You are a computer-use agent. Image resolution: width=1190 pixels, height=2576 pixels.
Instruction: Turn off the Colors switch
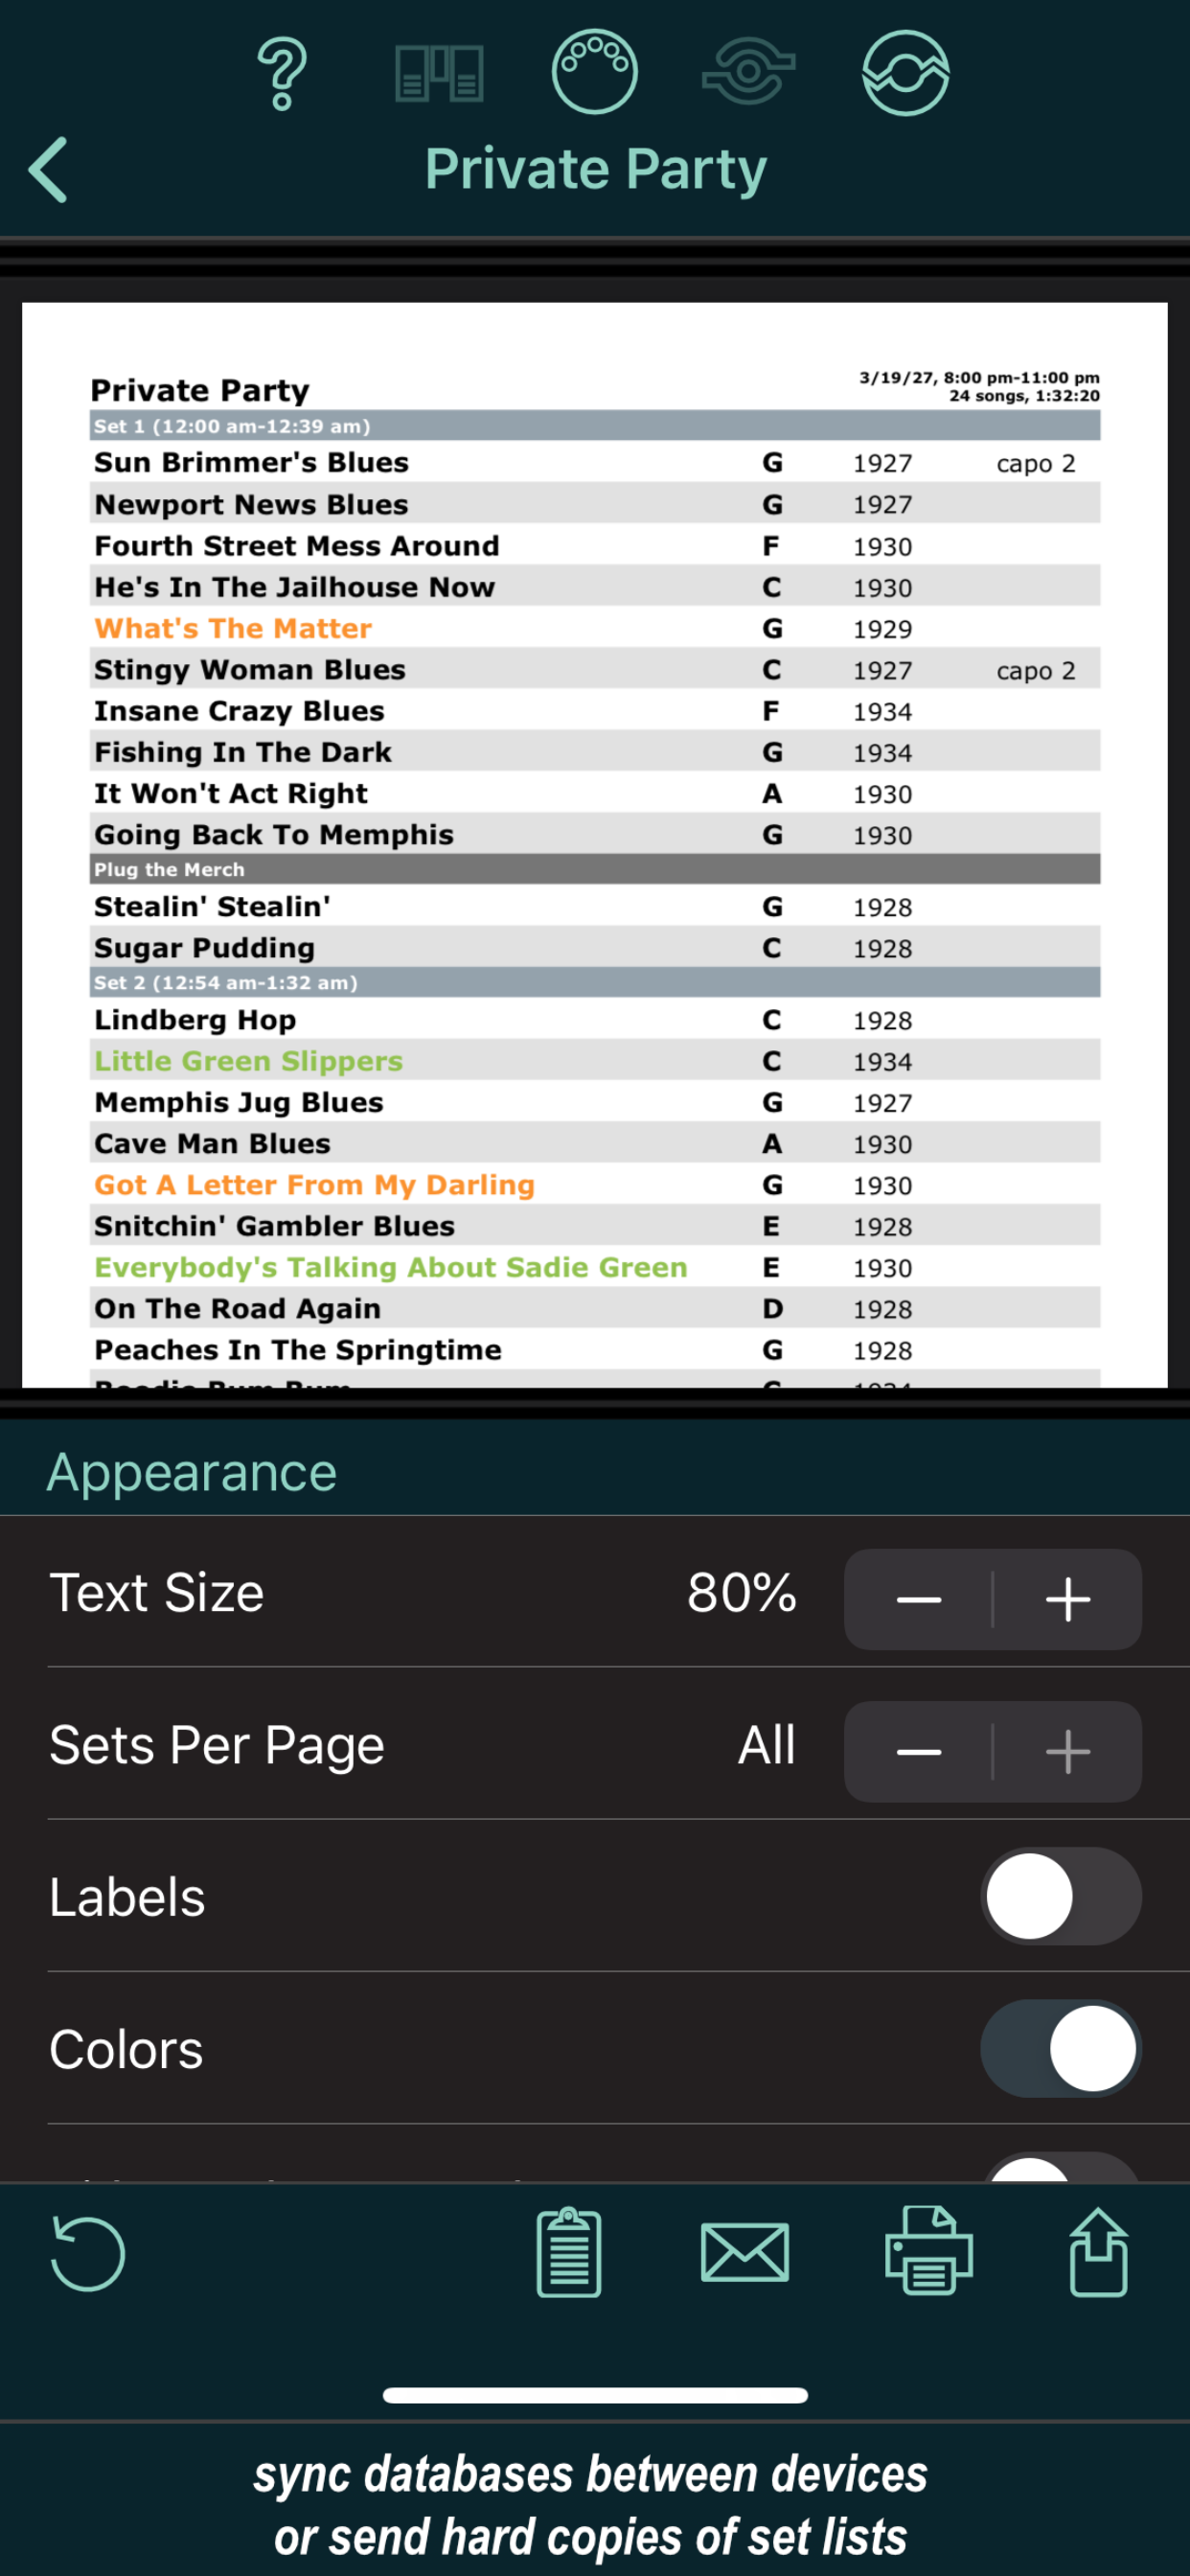(1060, 2048)
